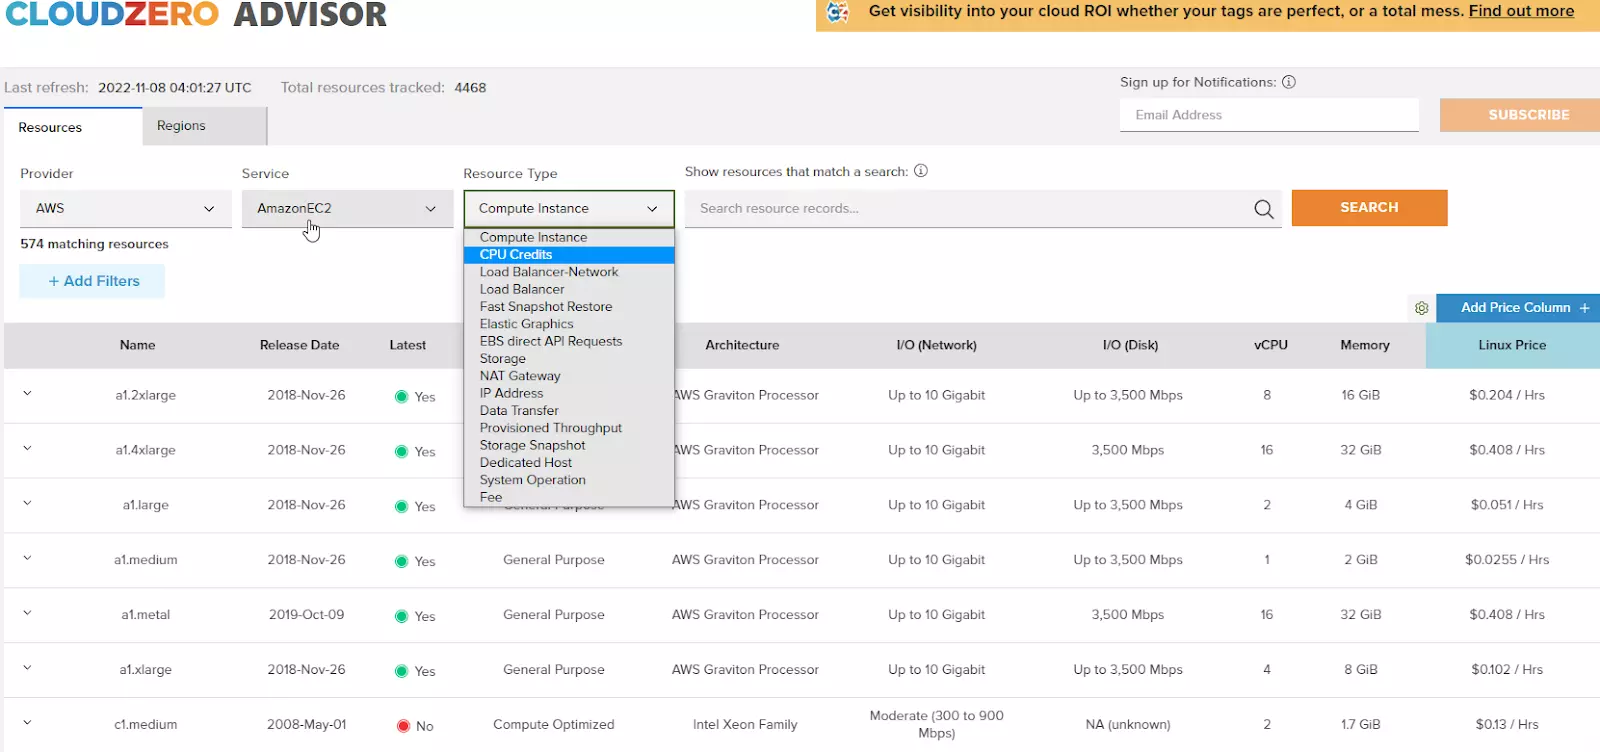Click the 2019-Oct-09 release date
1600x752 pixels.
click(307, 615)
